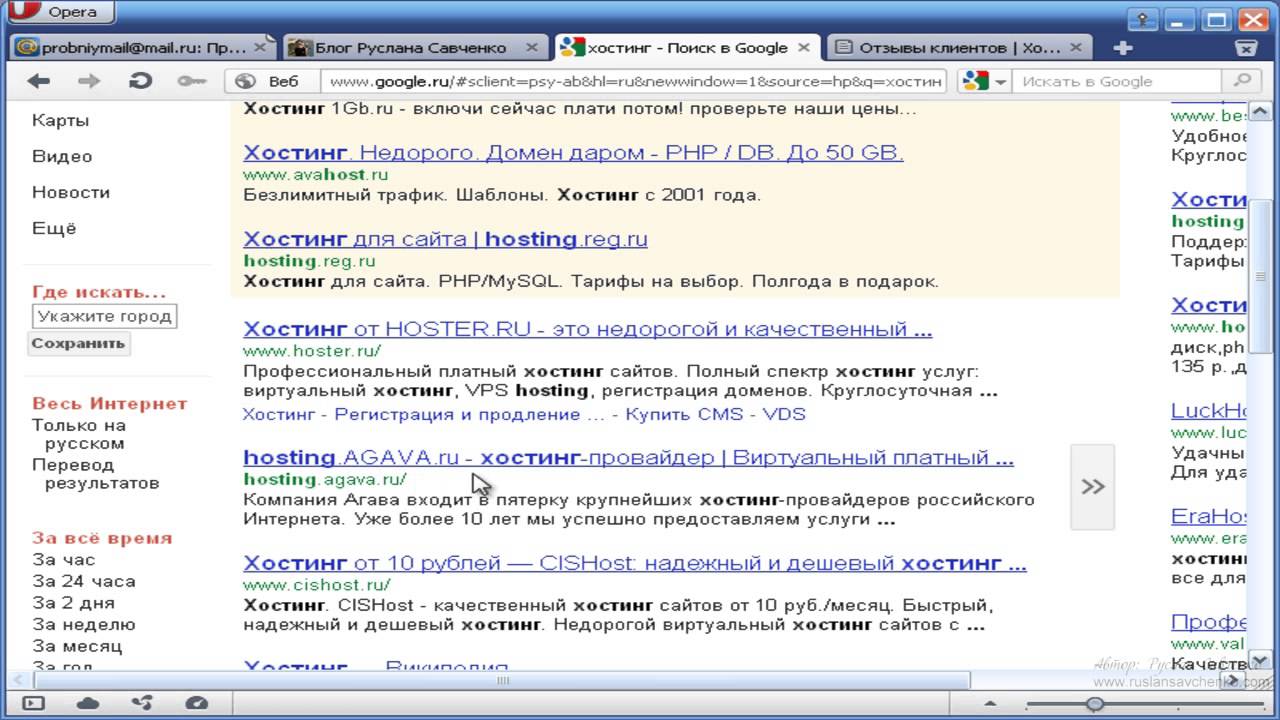Open the avahost Хостинг. Недорого ad link
Image resolution: width=1280 pixels, height=720 pixels.
[573, 153]
